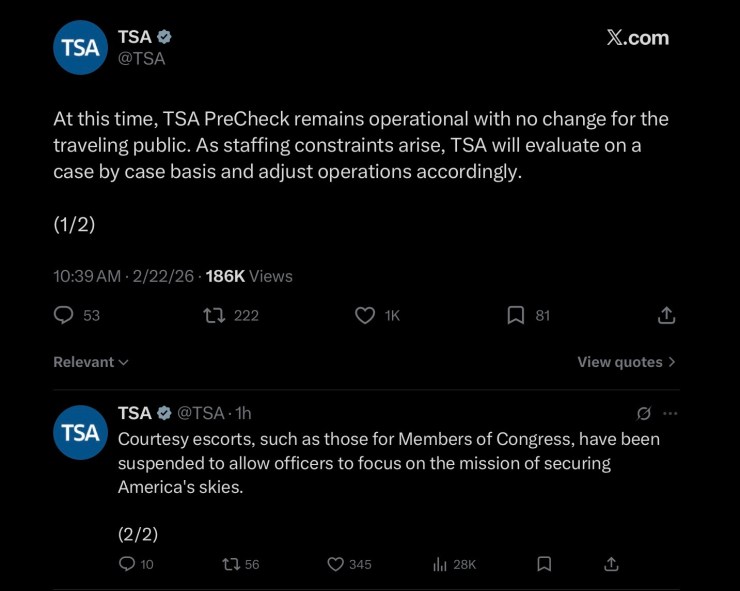This screenshot has width=740, height=591.
Task: Bookmark the Courtesy escorts reply
Action: [544, 564]
